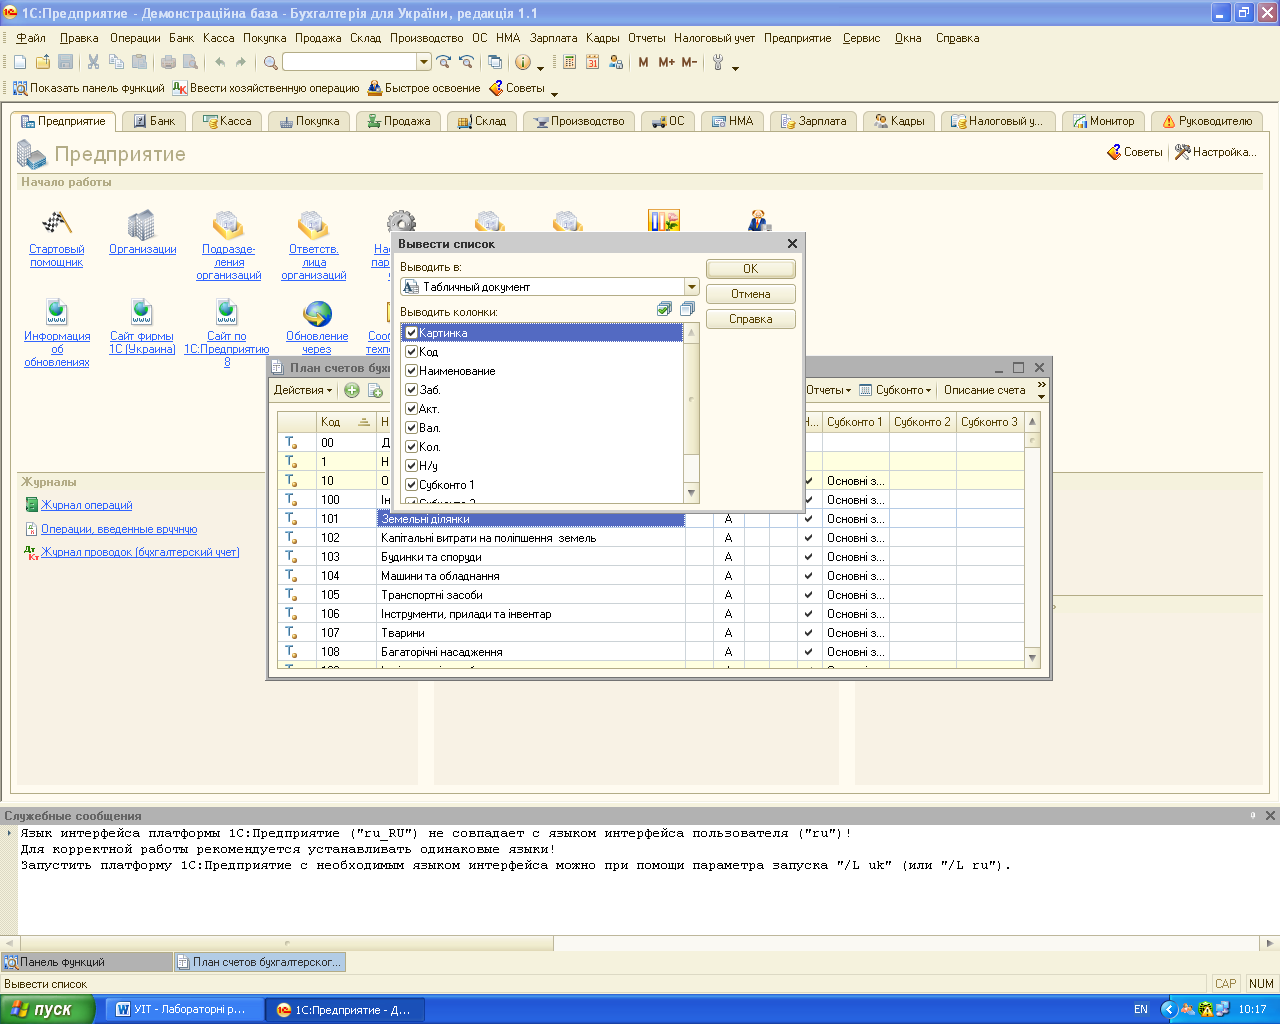The image size is (1280, 1024).
Task: Switch to the Производство tab
Action: tap(579, 121)
